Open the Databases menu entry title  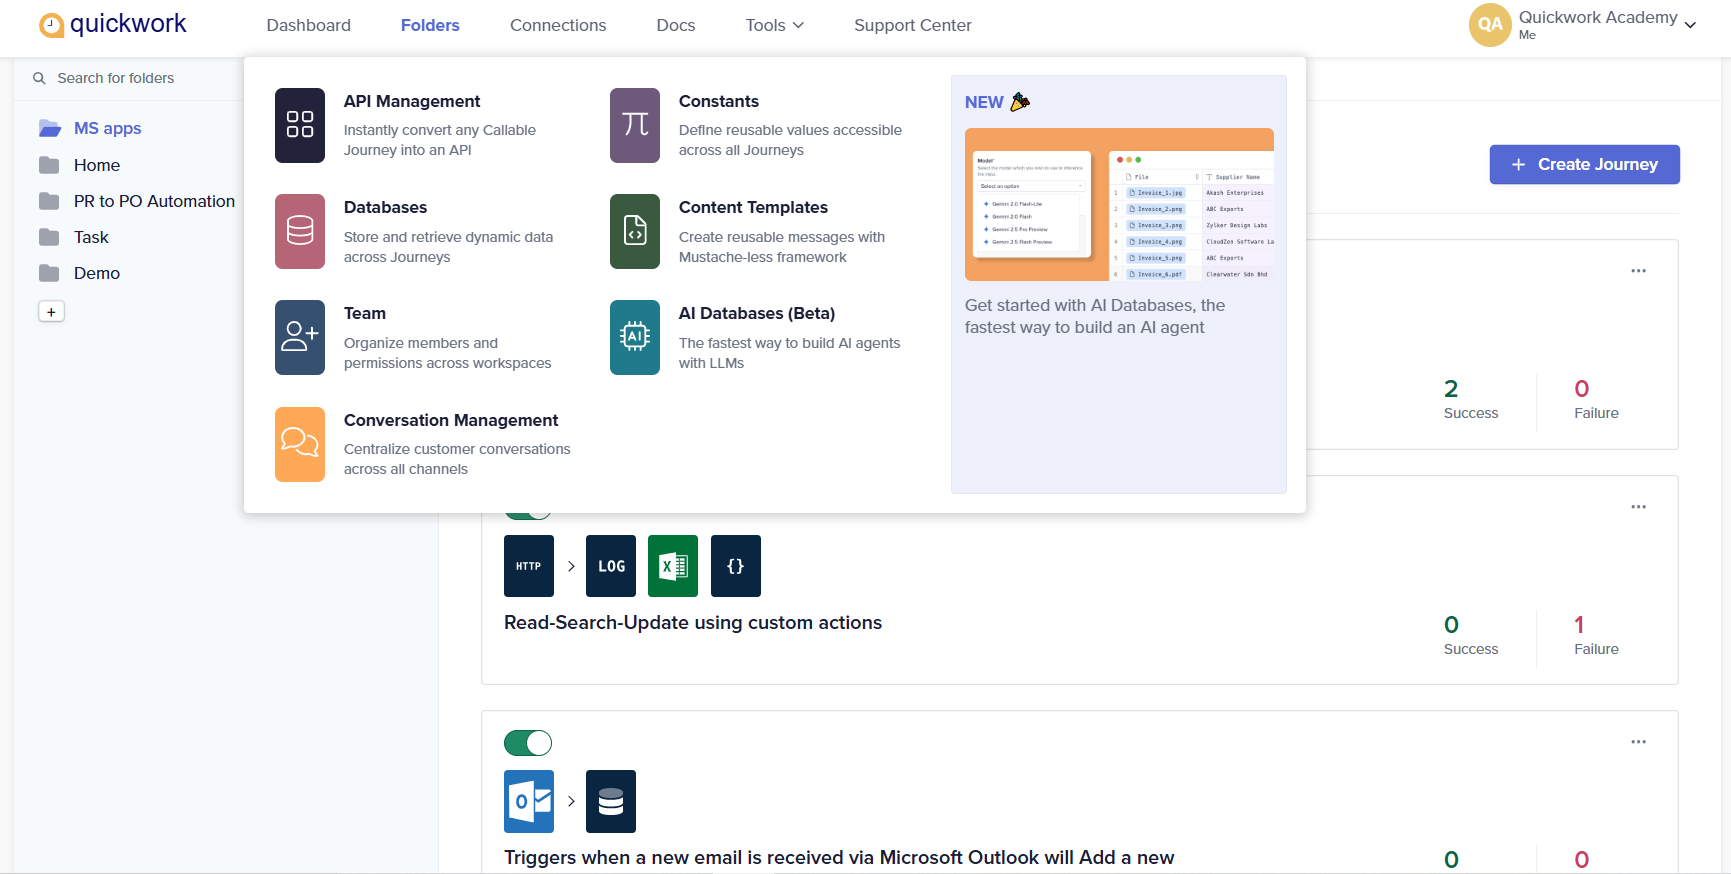click(385, 207)
